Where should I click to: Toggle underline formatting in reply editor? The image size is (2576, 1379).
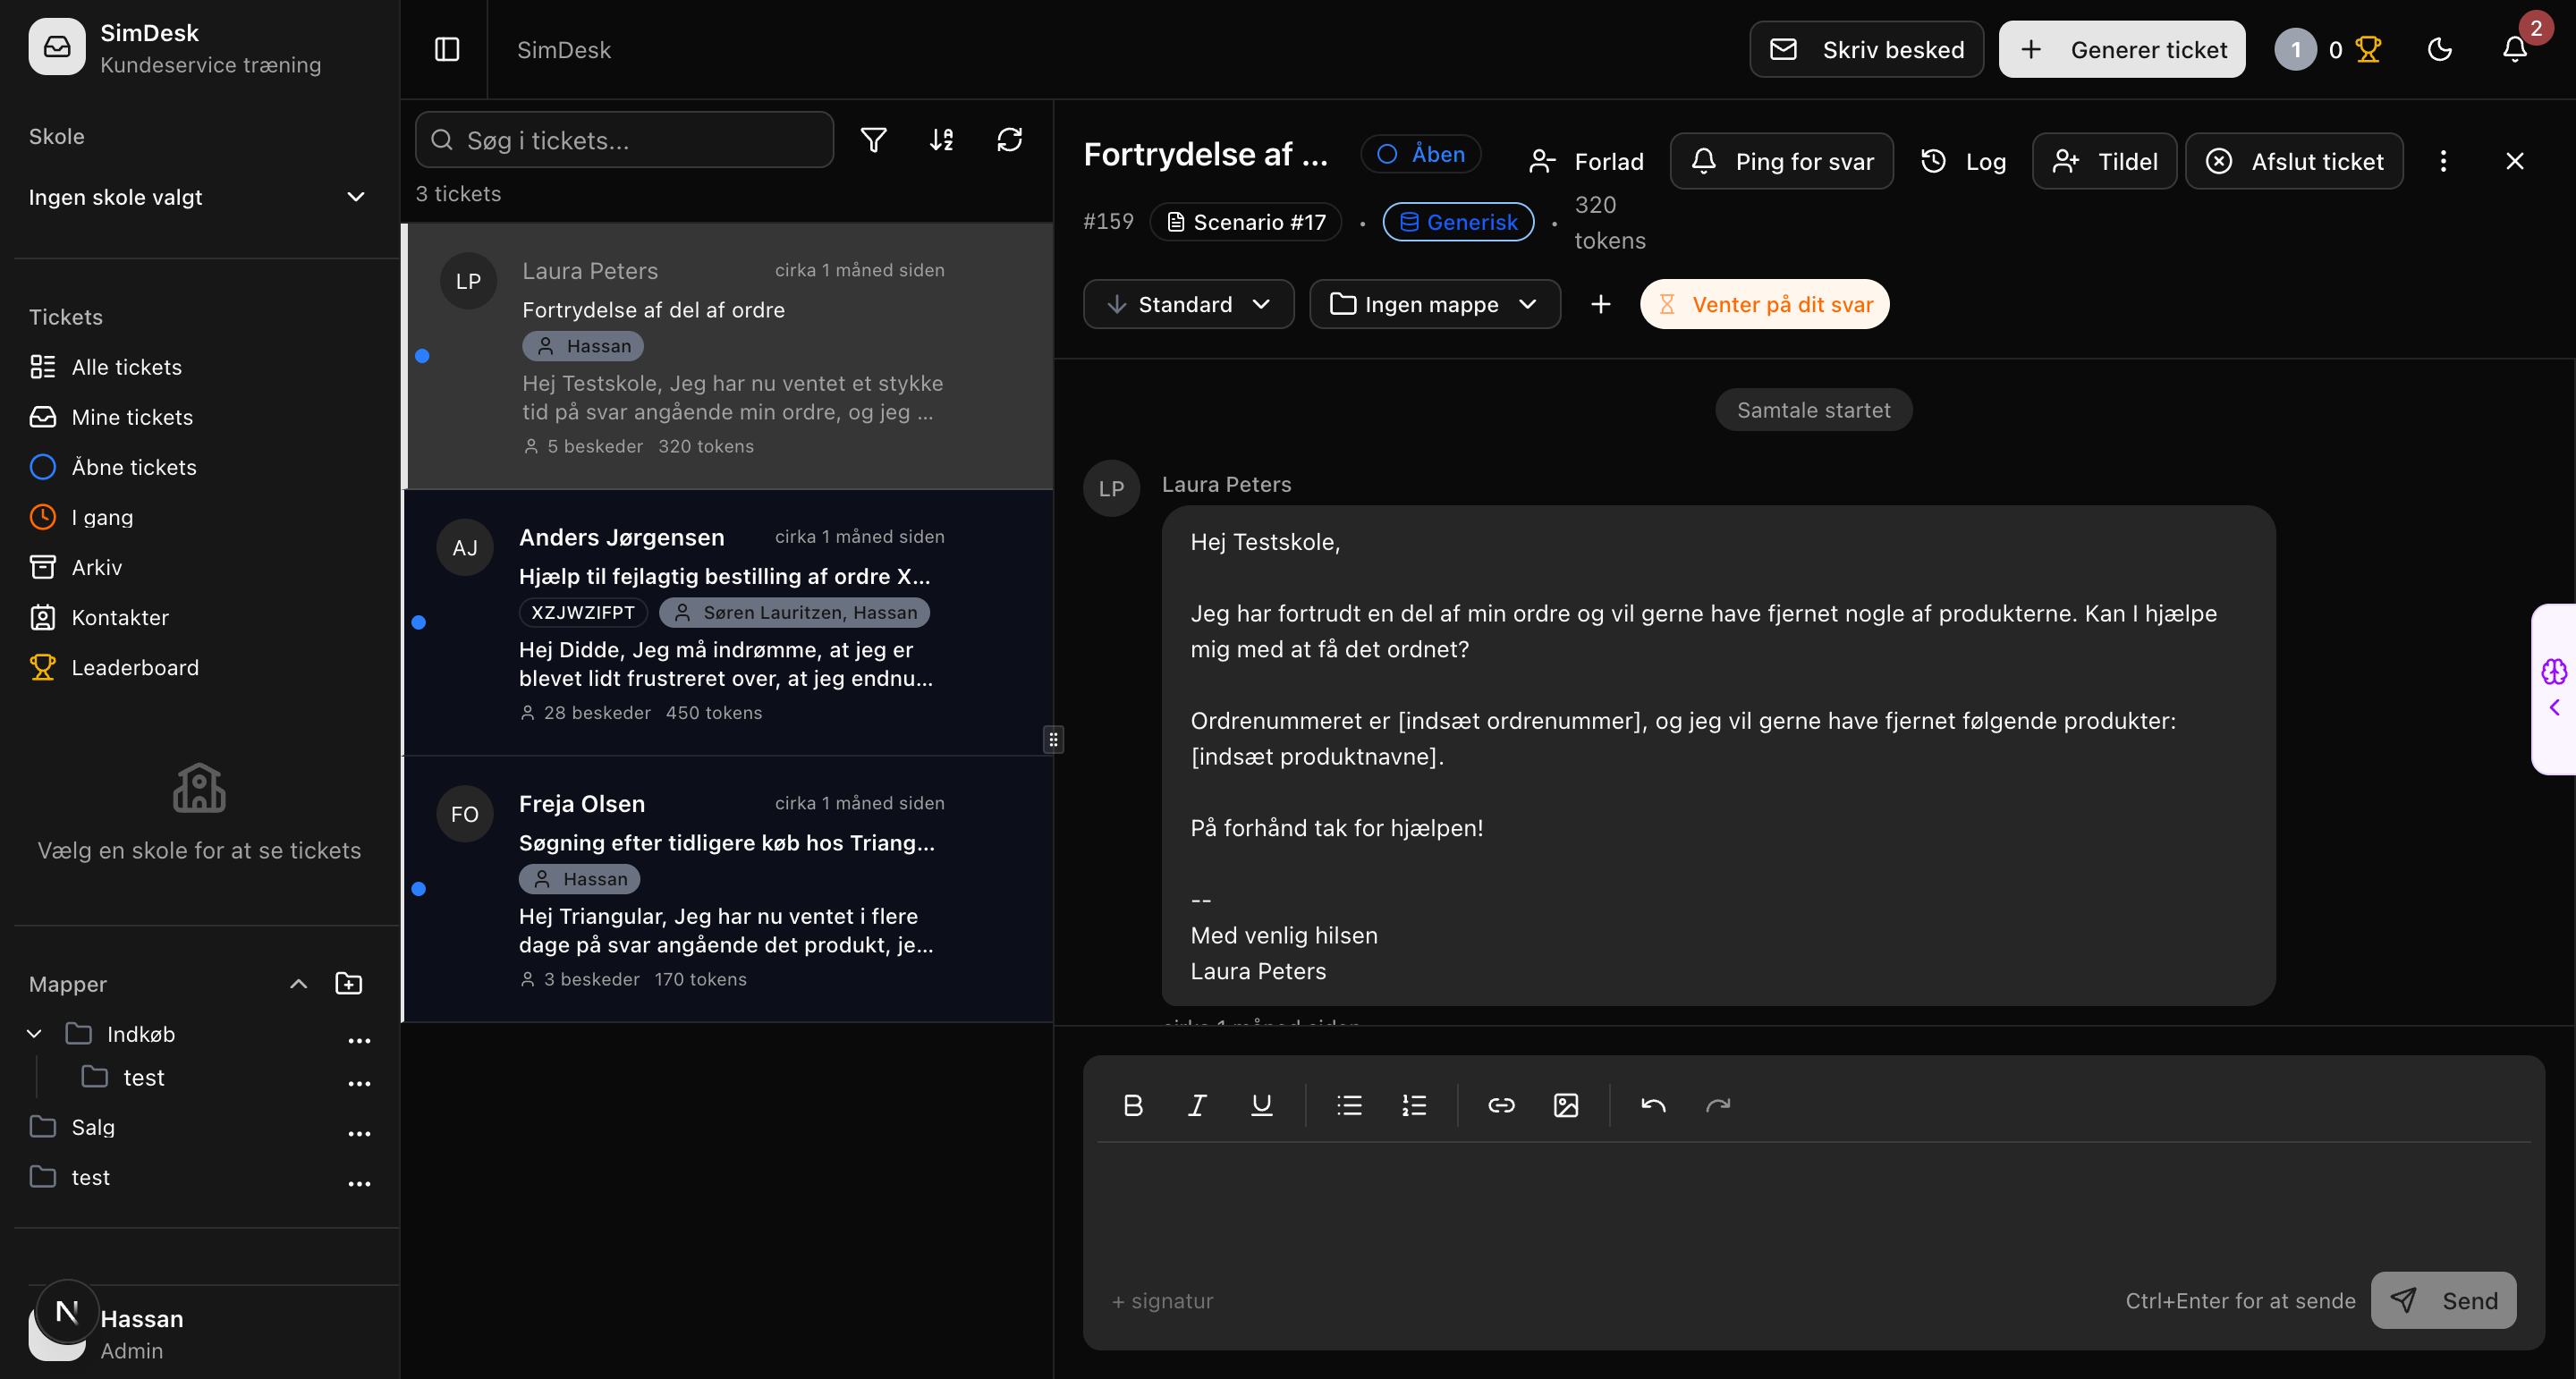[1261, 1105]
